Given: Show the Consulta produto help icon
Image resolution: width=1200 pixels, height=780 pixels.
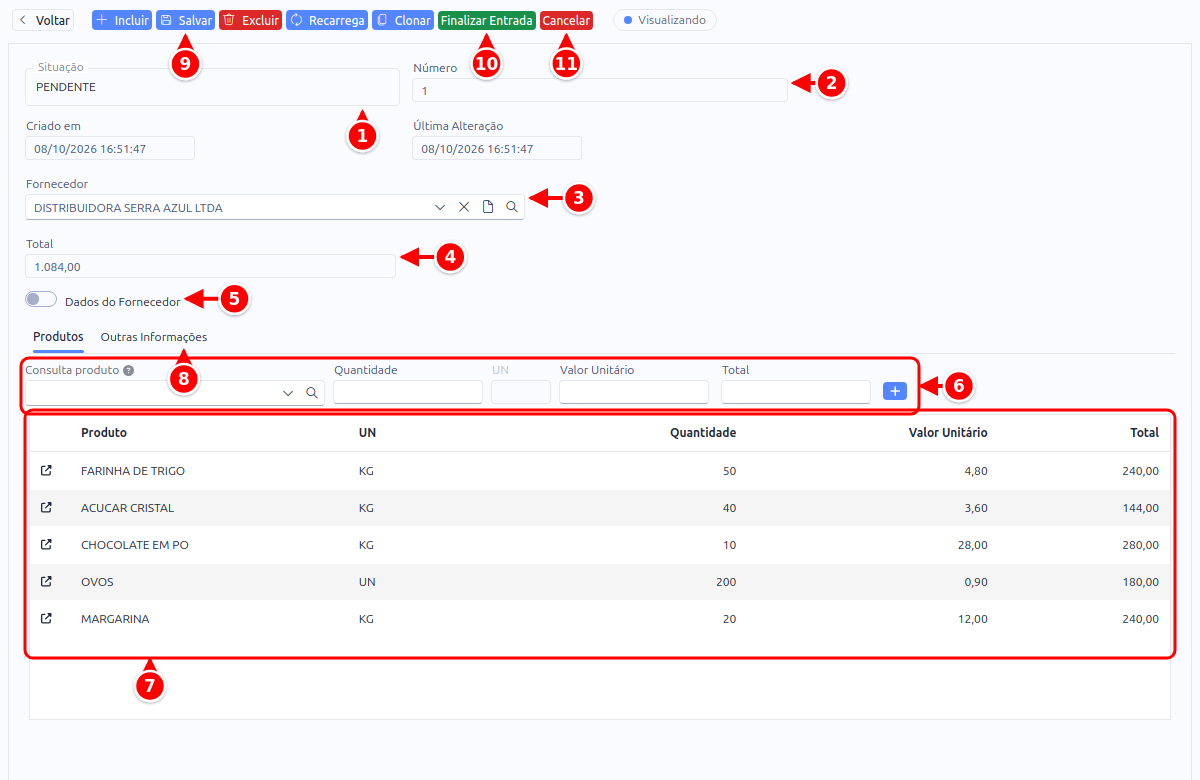Looking at the screenshot, I should (x=128, y=370).
